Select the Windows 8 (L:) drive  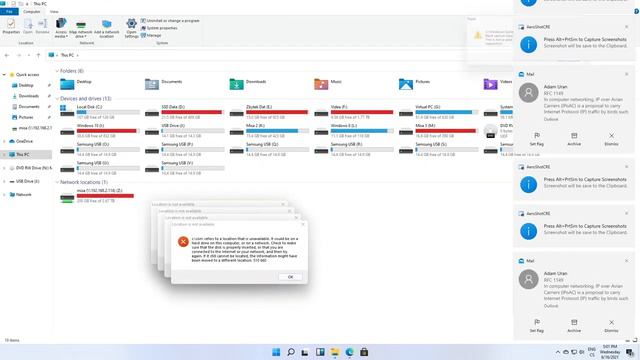(x=354, y=131)
